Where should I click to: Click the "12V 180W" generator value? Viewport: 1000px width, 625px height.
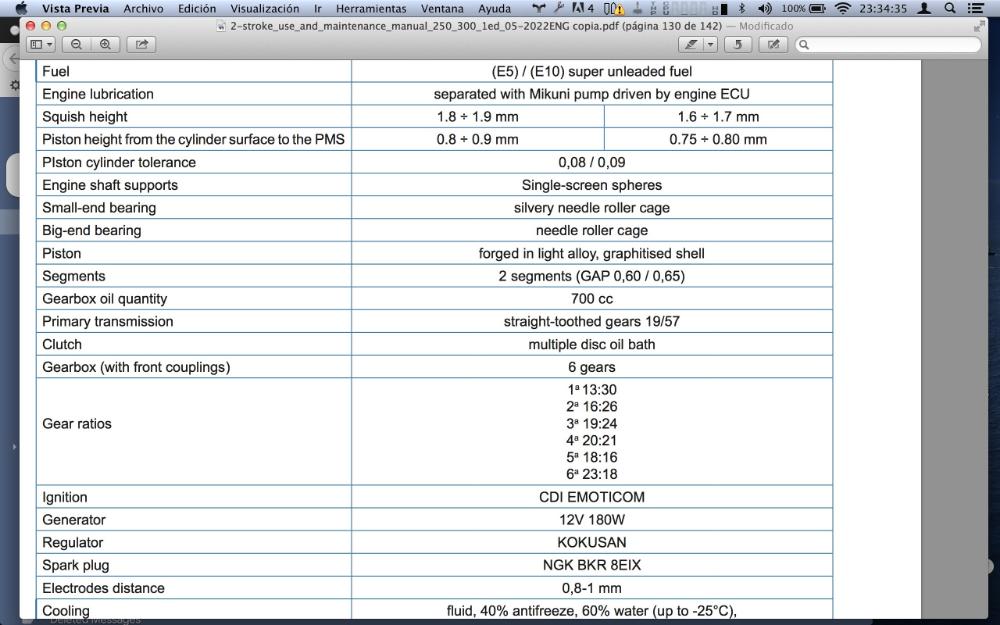(591, 520)
